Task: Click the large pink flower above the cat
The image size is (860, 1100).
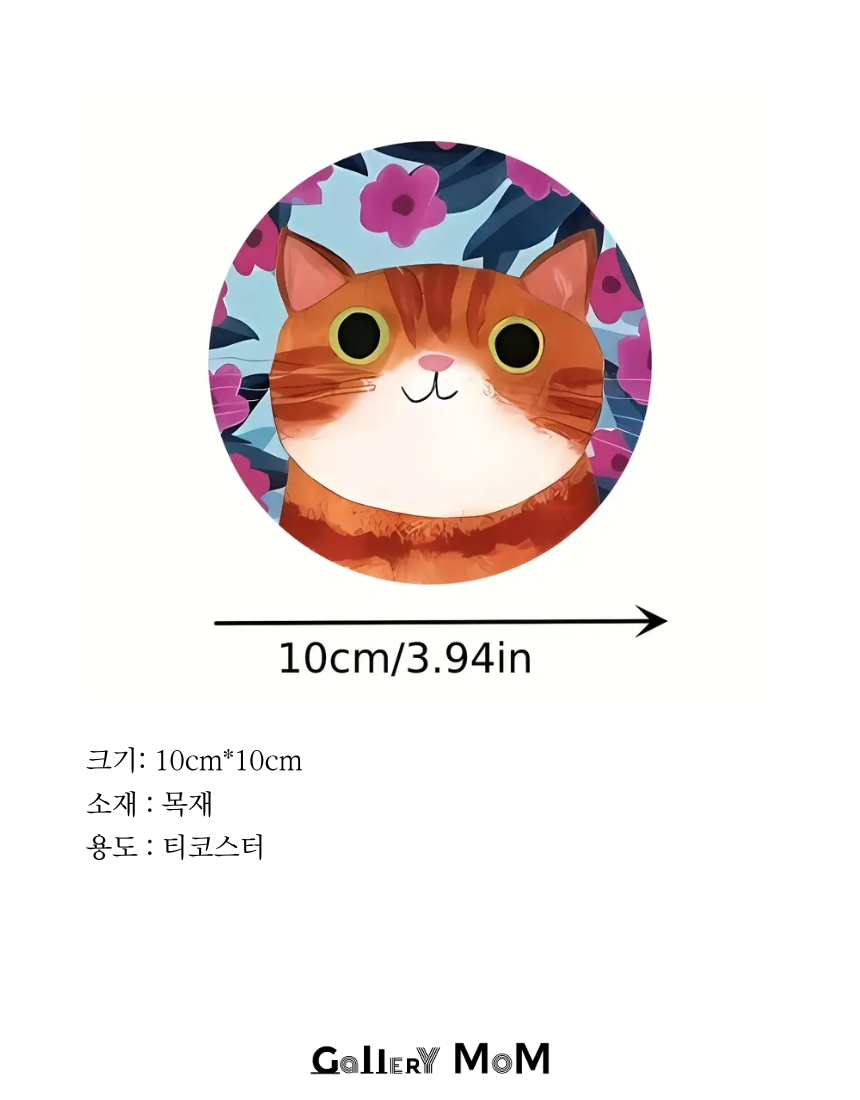Action: tap(402, 203)
